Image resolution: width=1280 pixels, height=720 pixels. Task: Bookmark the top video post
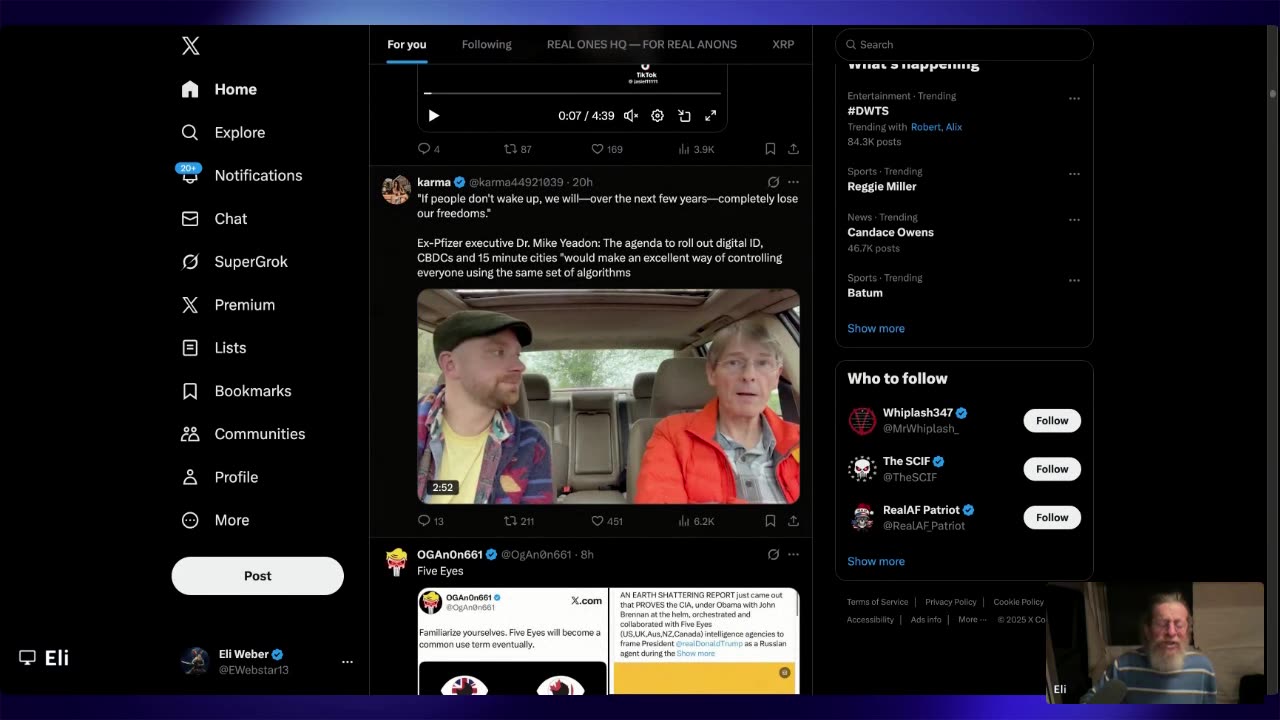pos(770,149)
